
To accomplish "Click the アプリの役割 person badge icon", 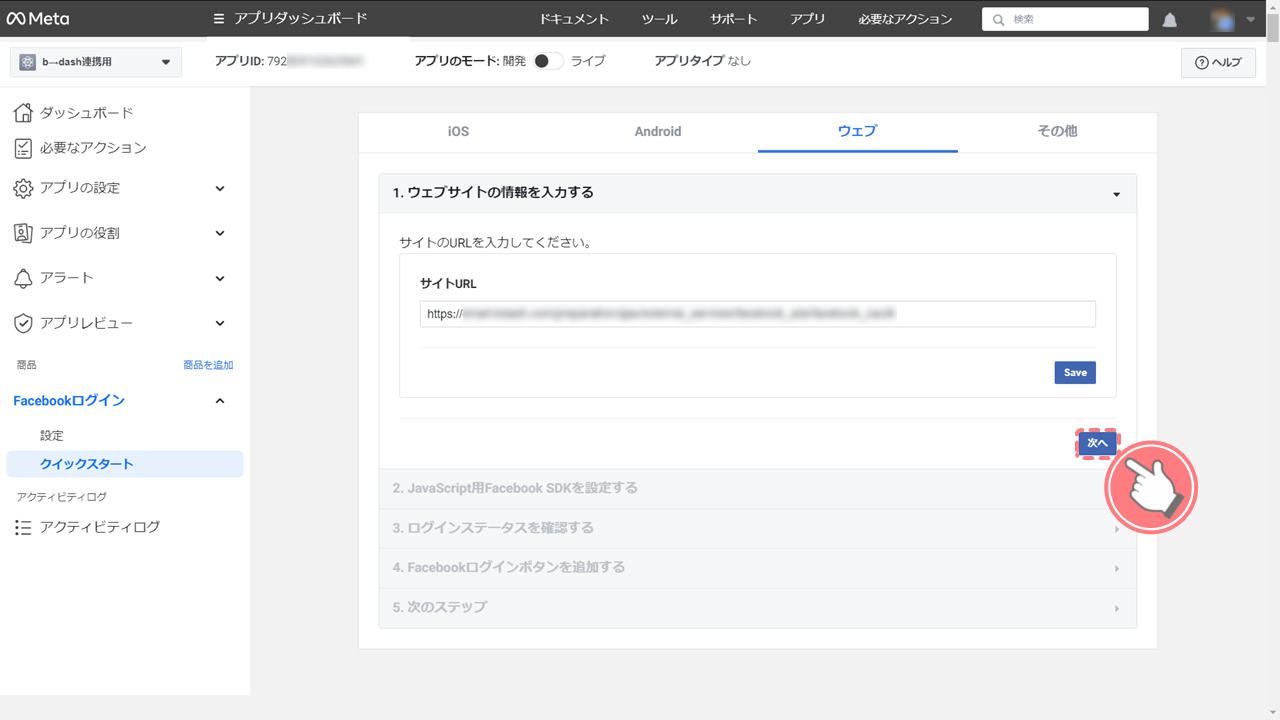I will (x=23, y=233).
